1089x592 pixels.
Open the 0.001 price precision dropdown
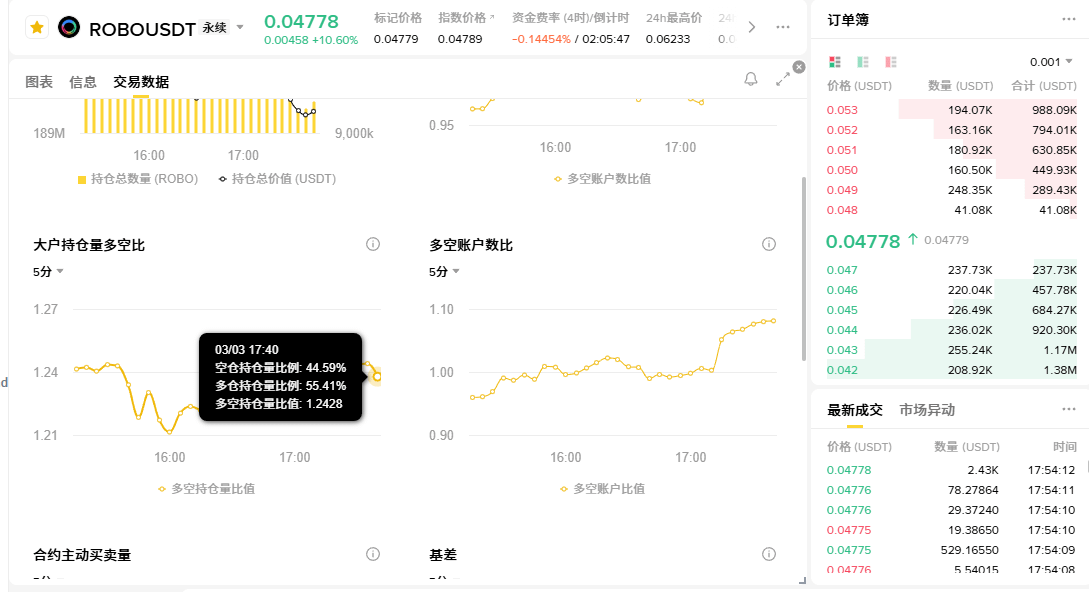click(x=1051, y=62)
